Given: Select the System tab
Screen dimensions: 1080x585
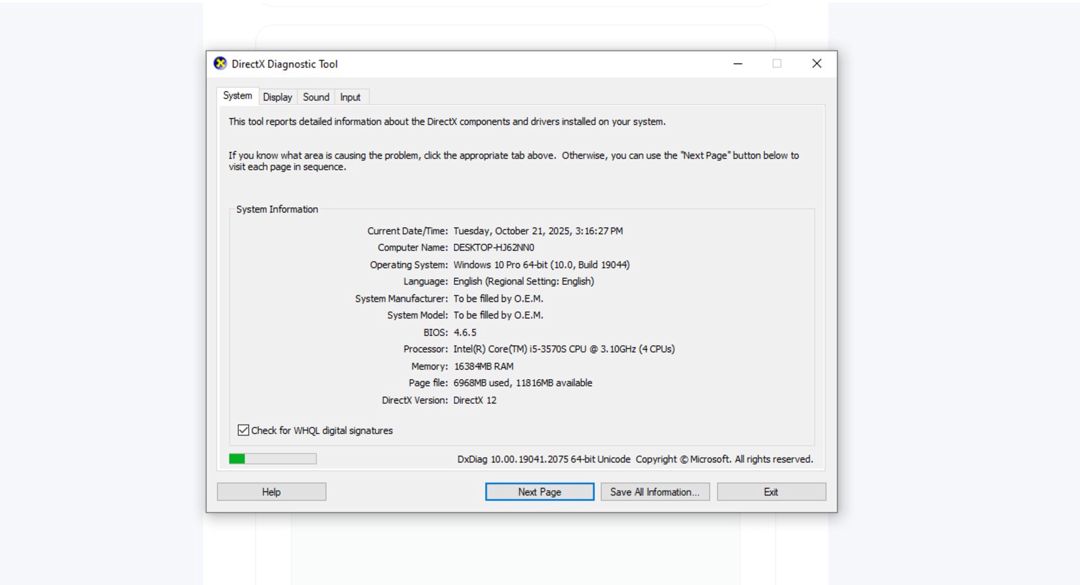Looking at the screenshot, I should pyautogui.click(x=238, y=96).
